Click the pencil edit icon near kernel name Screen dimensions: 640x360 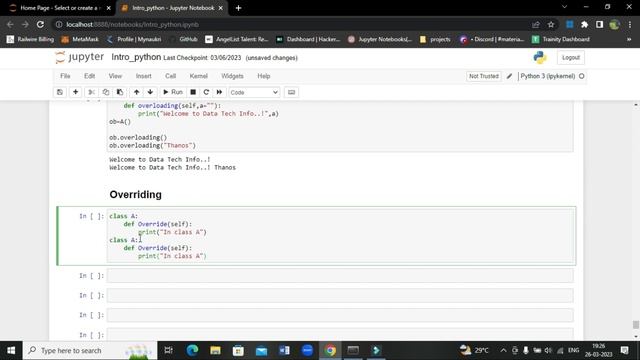tap(509, 76)
